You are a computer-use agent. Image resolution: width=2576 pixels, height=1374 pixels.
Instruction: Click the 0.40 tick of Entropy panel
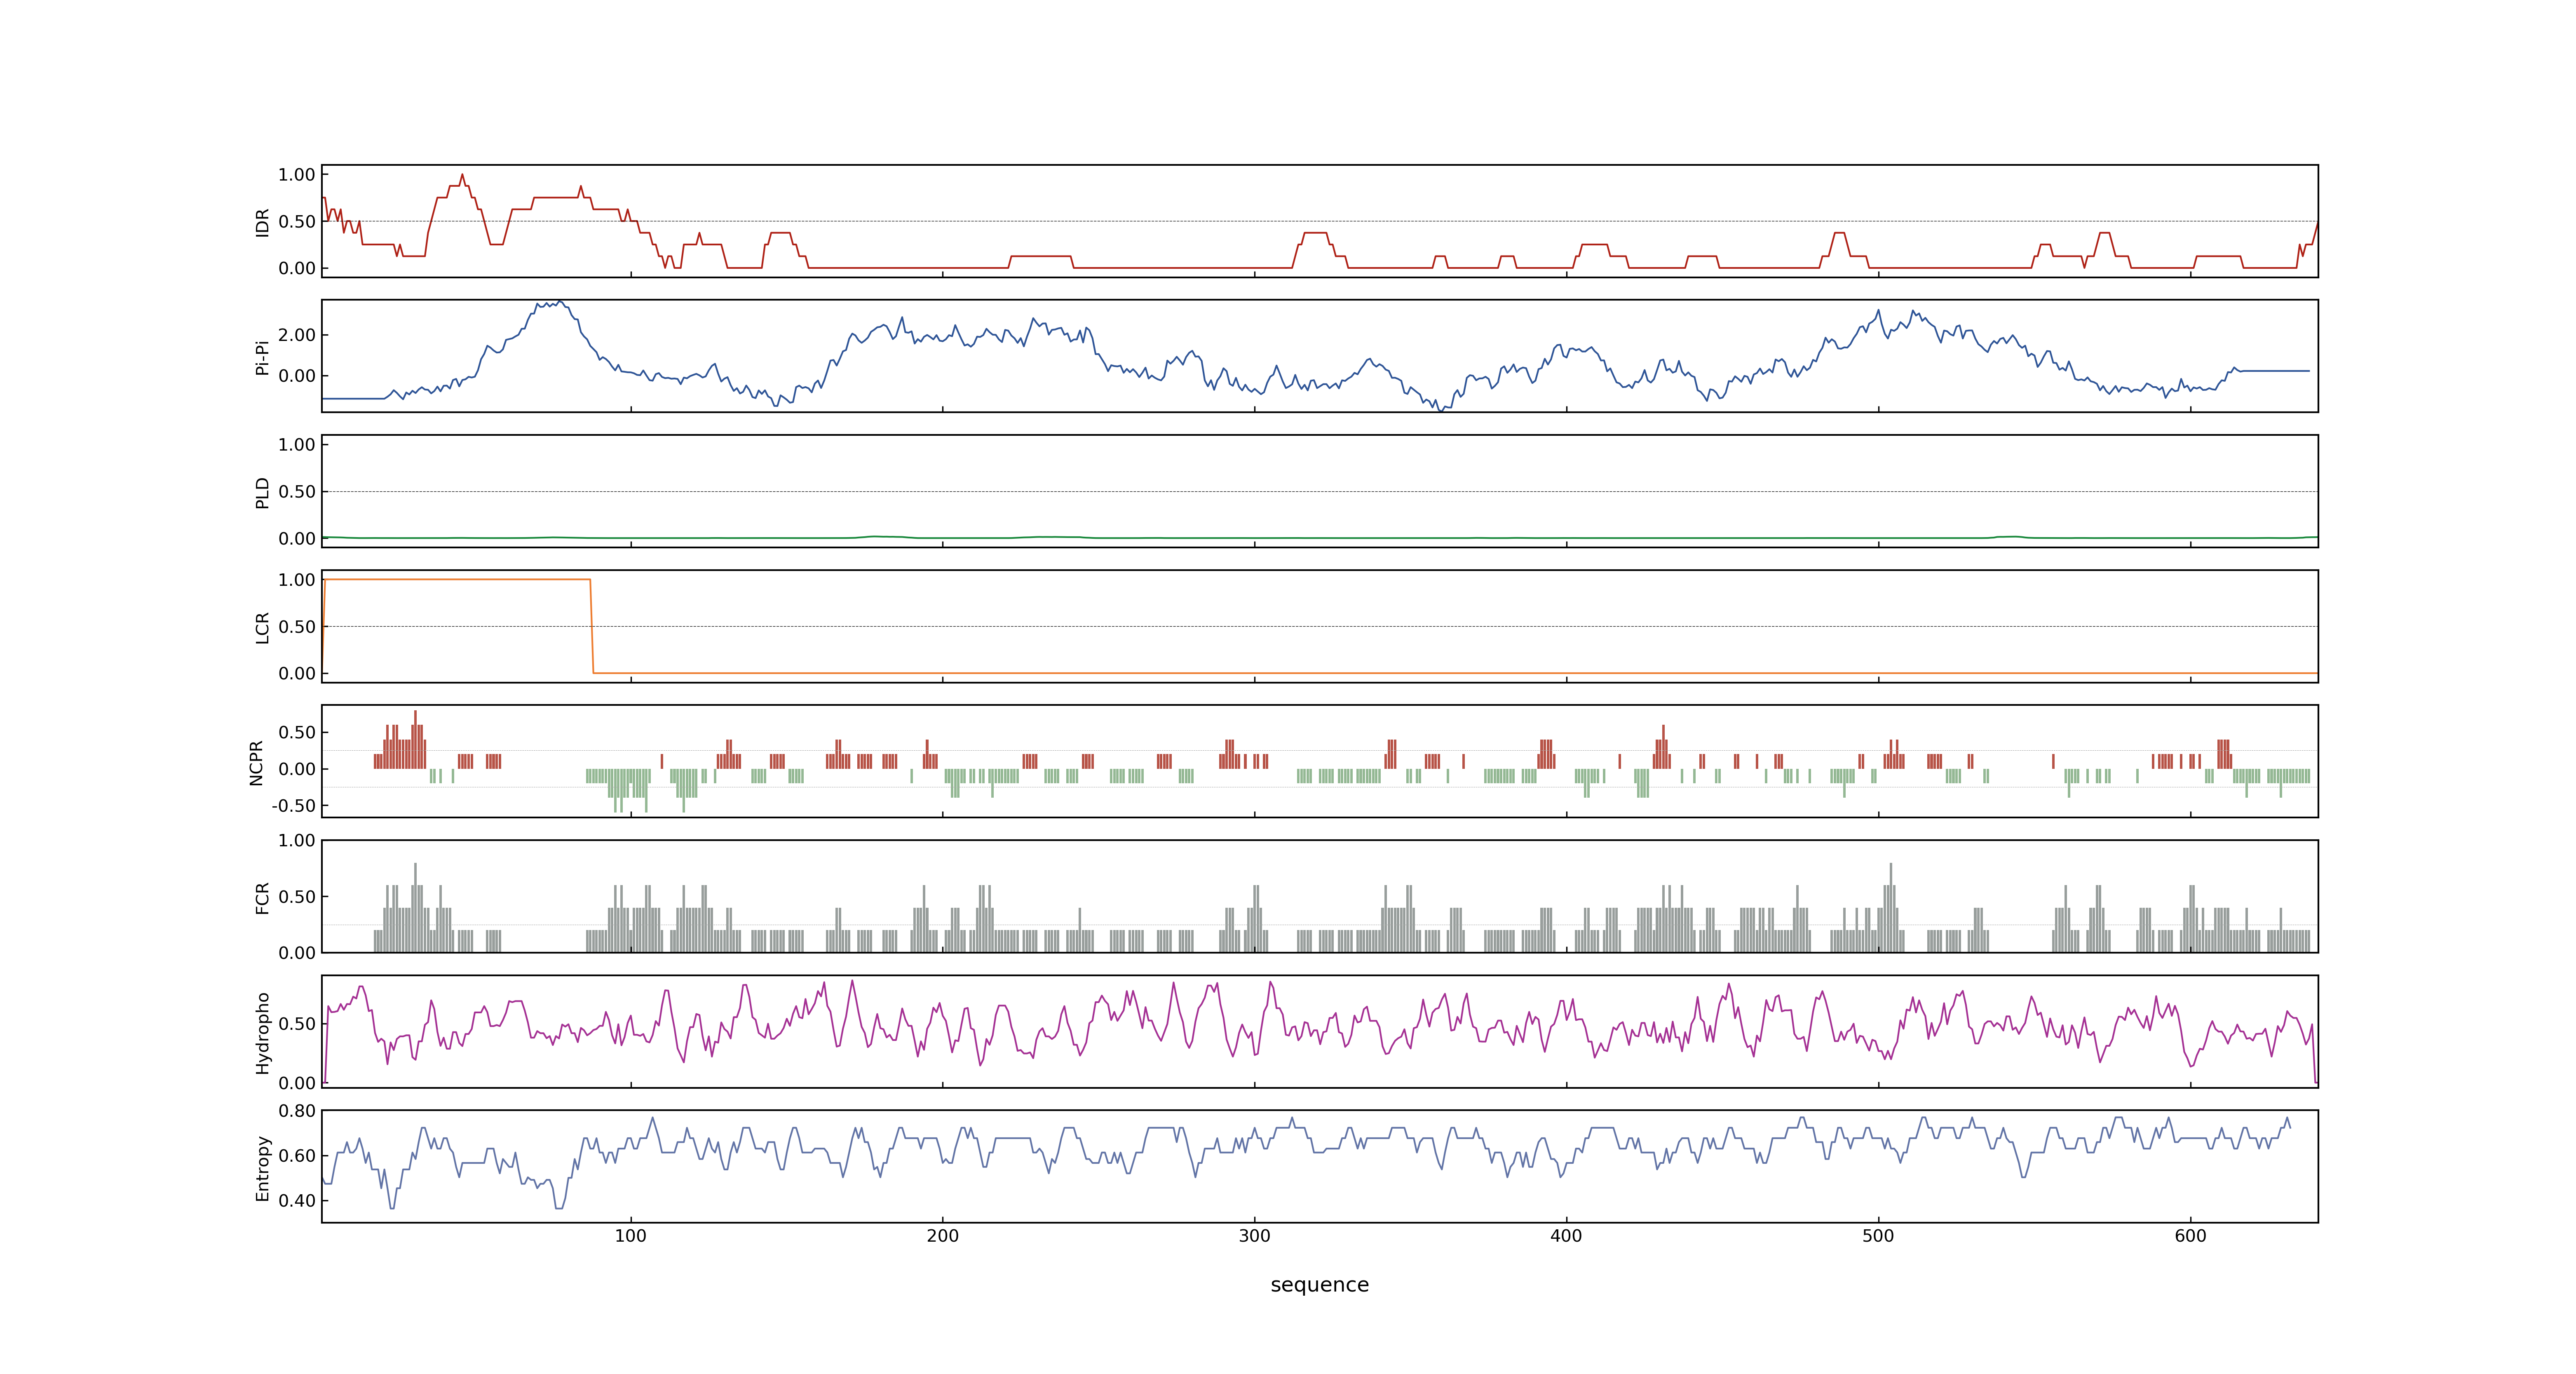[297, 1201]
